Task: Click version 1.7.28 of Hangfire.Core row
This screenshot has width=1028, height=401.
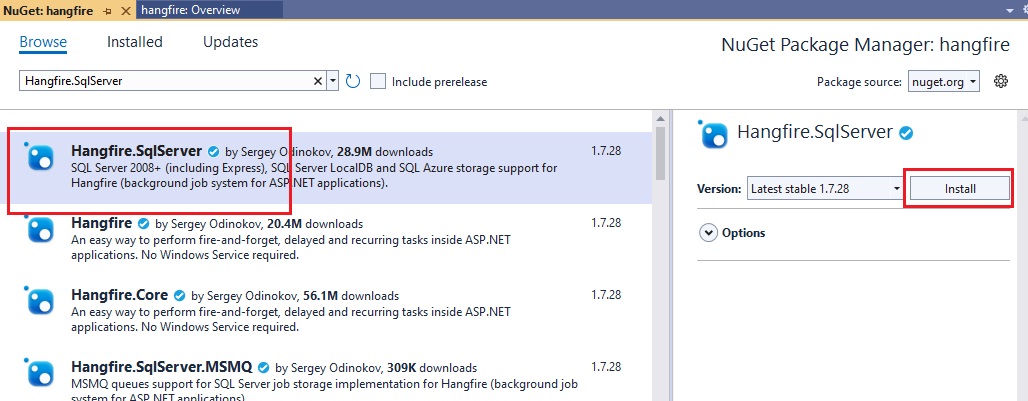Action: (606, 295)
